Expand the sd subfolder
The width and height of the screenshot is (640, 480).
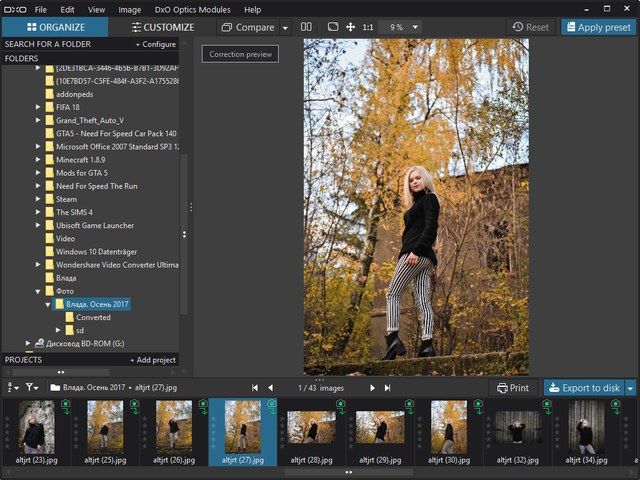pos(58,329)
